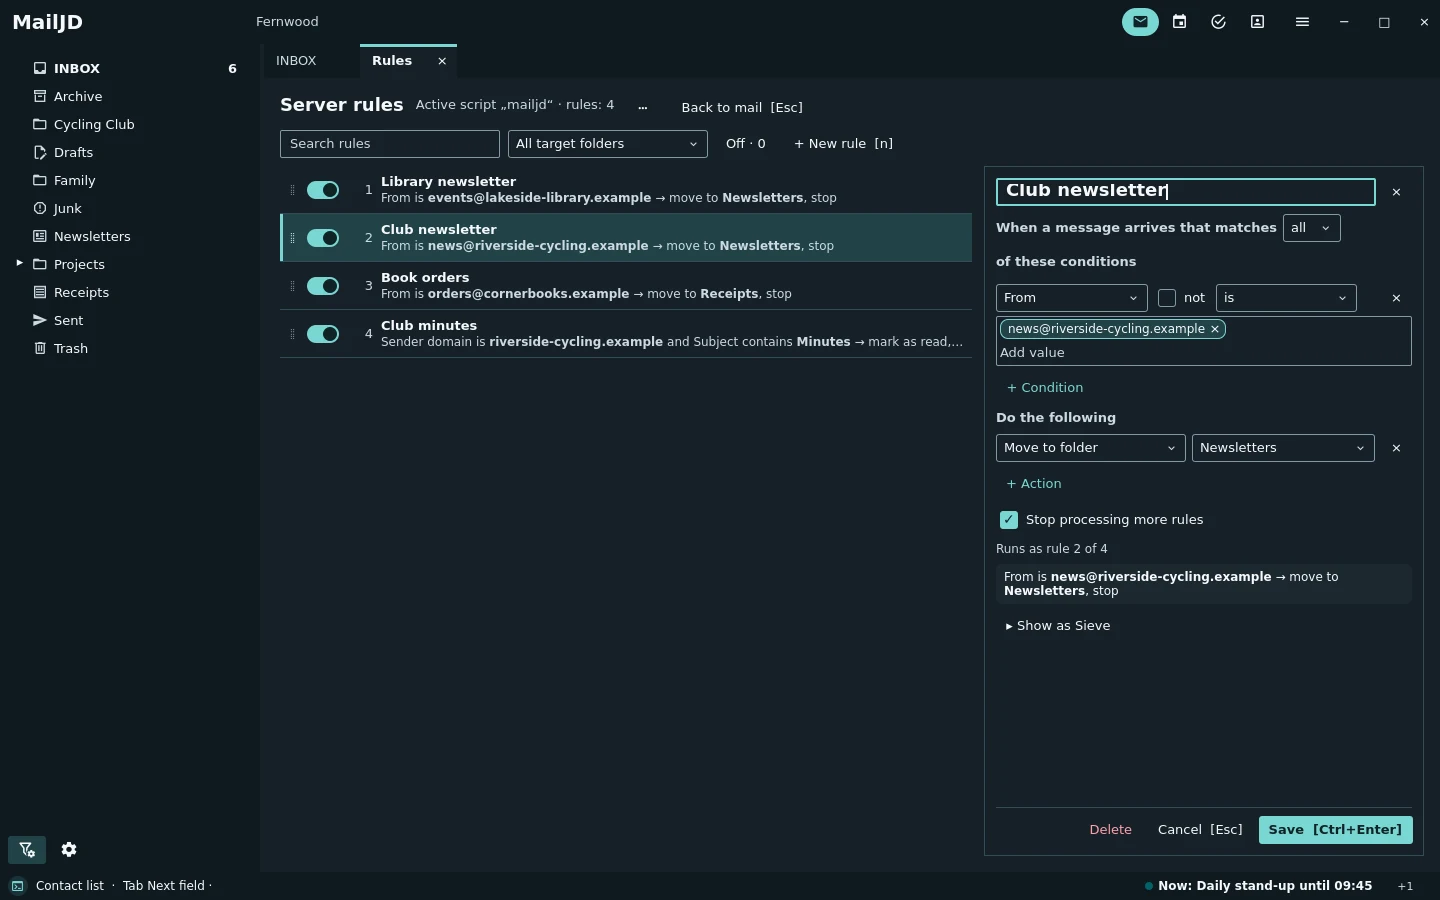Screen dimensions: 1440x900
Task: Expand Show as Sieve section
Action: [x=1058, y=626]
